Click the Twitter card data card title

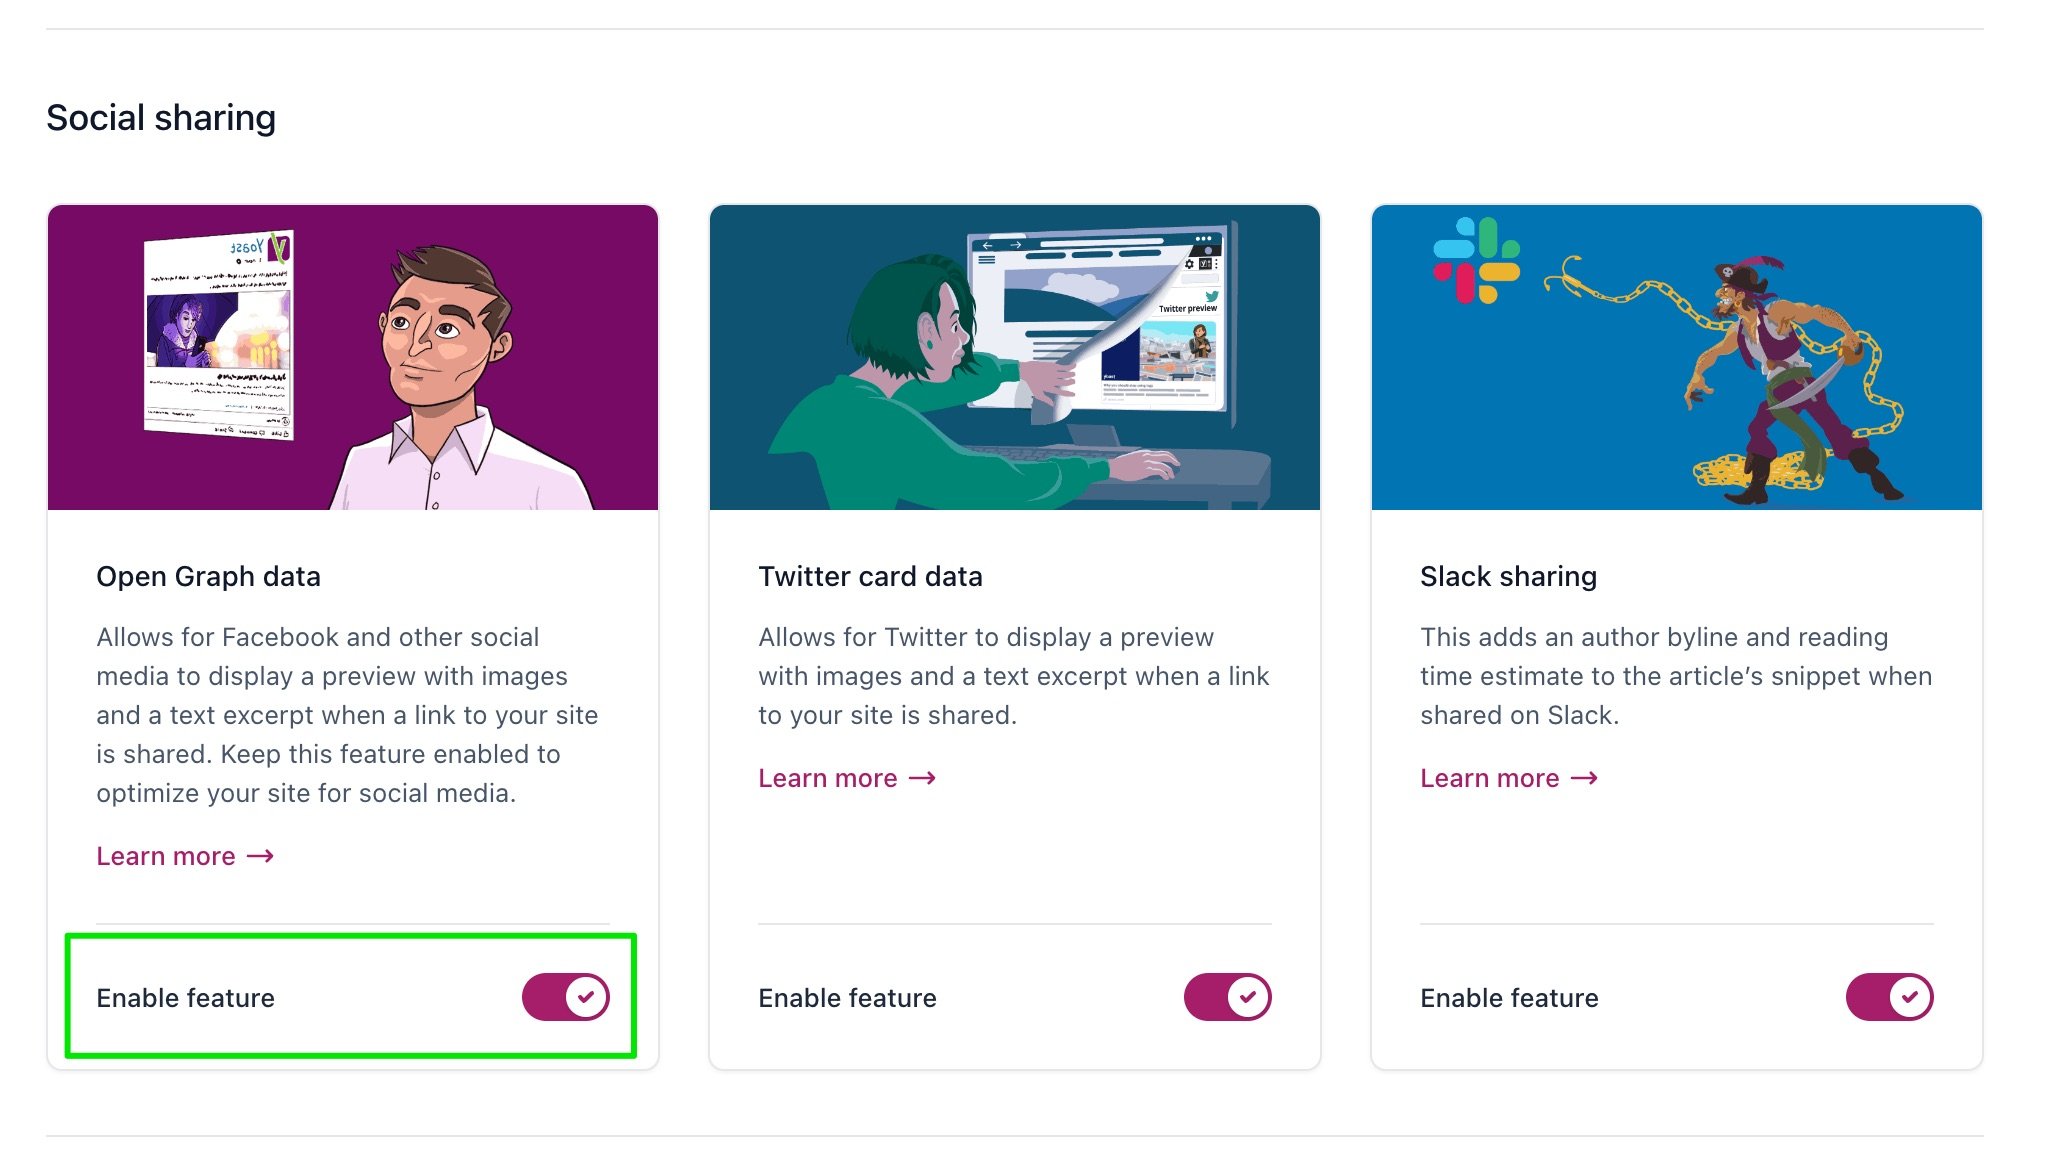871,576
